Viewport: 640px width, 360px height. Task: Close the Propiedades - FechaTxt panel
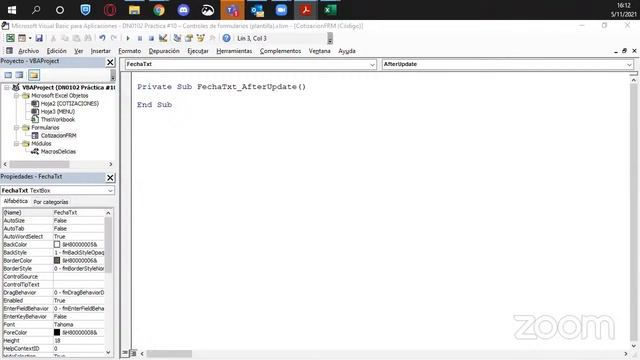110,178
